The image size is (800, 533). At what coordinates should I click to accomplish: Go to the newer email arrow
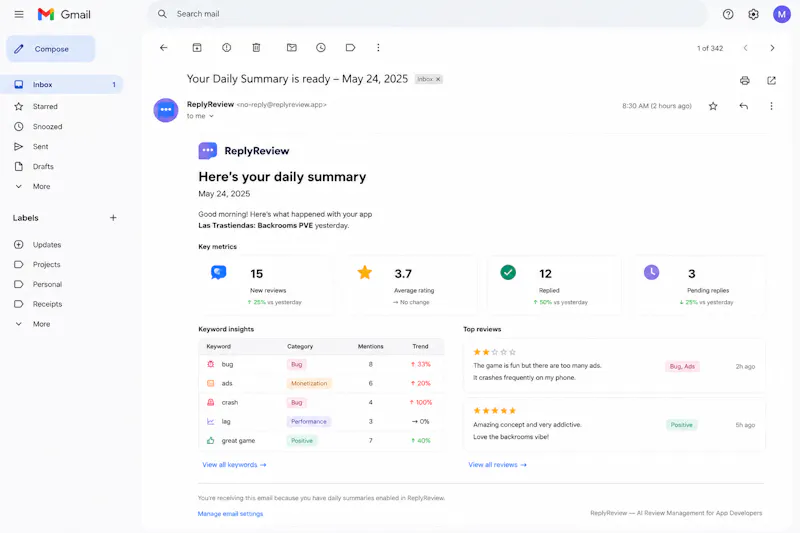point(745,48)
